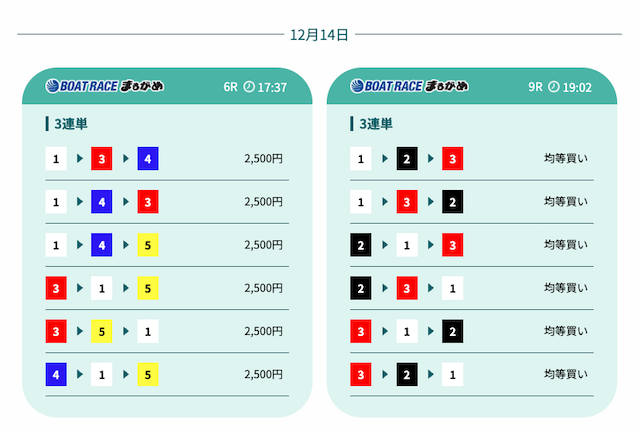This screenshot has height=434, width=640.
Task: Pick the red 3 square in 9R last row
Action: (362, 375)
